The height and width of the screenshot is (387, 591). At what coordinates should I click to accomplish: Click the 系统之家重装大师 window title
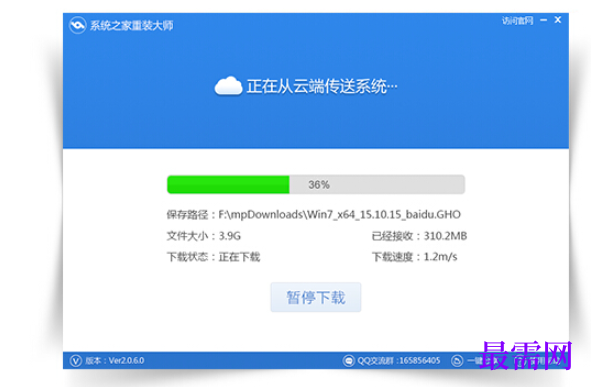coord(132,26)
